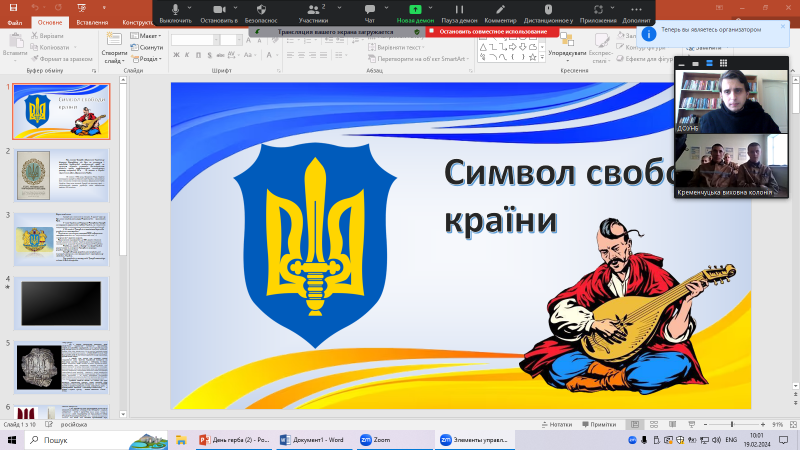Toggle bold Ж formatting
The height and width of the screenshot is (450, 800).
click(x=176, y=55)
